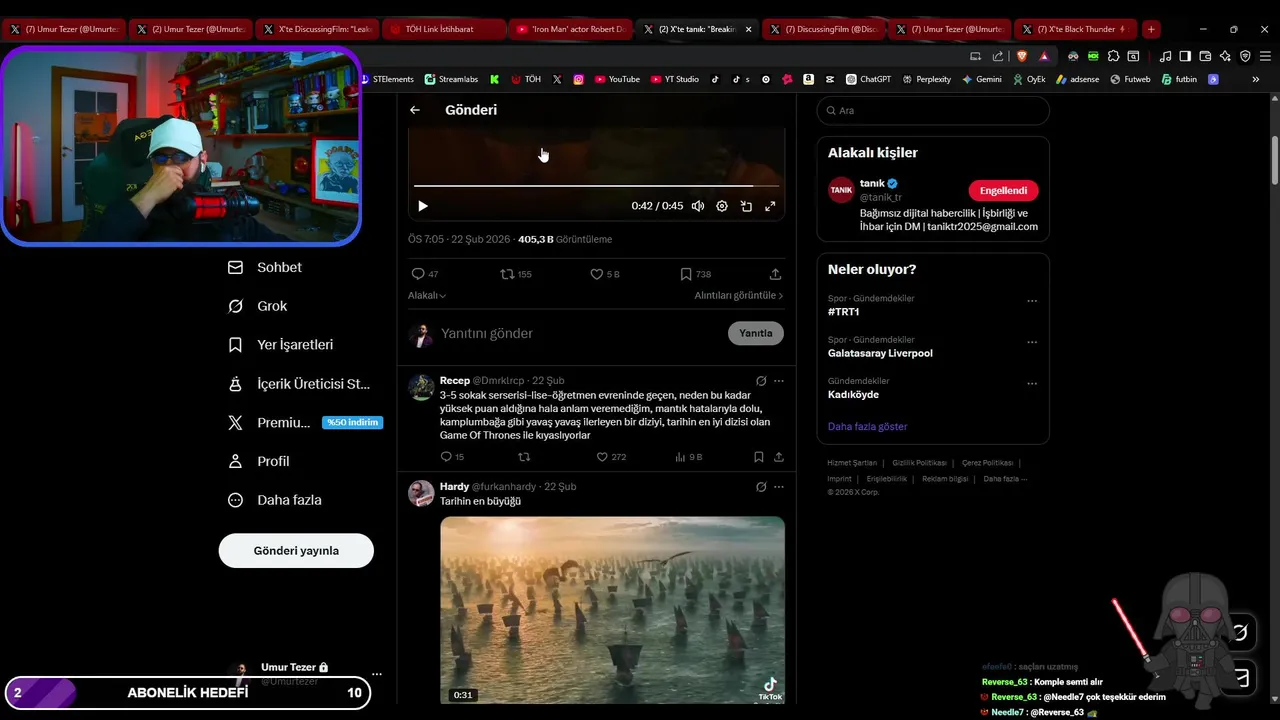Like Recep's comment with 272 likes

tap(610, 457)
